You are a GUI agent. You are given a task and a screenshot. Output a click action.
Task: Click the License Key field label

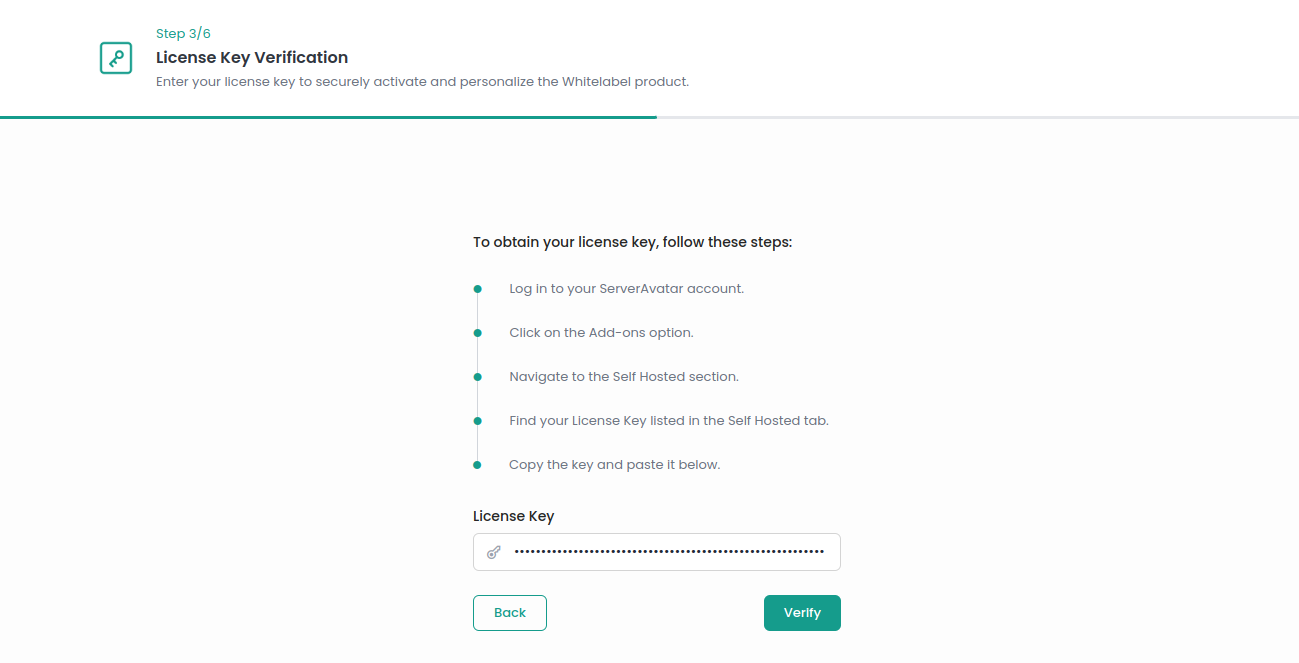[x=513, y=516]
